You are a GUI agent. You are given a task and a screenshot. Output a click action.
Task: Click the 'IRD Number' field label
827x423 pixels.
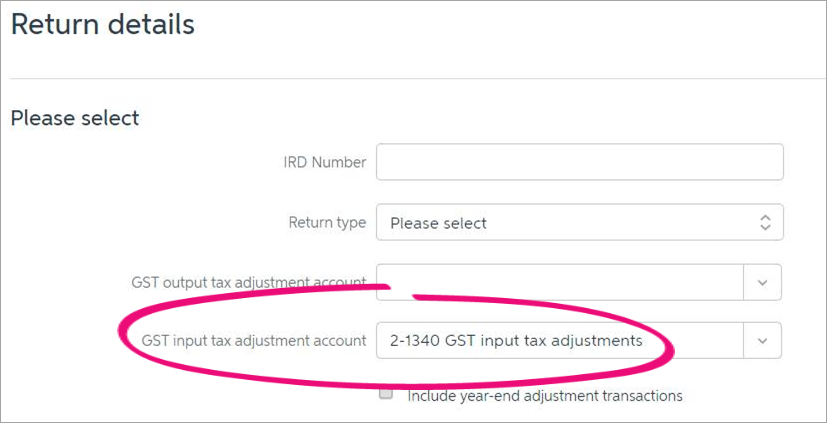click(324, 162)
